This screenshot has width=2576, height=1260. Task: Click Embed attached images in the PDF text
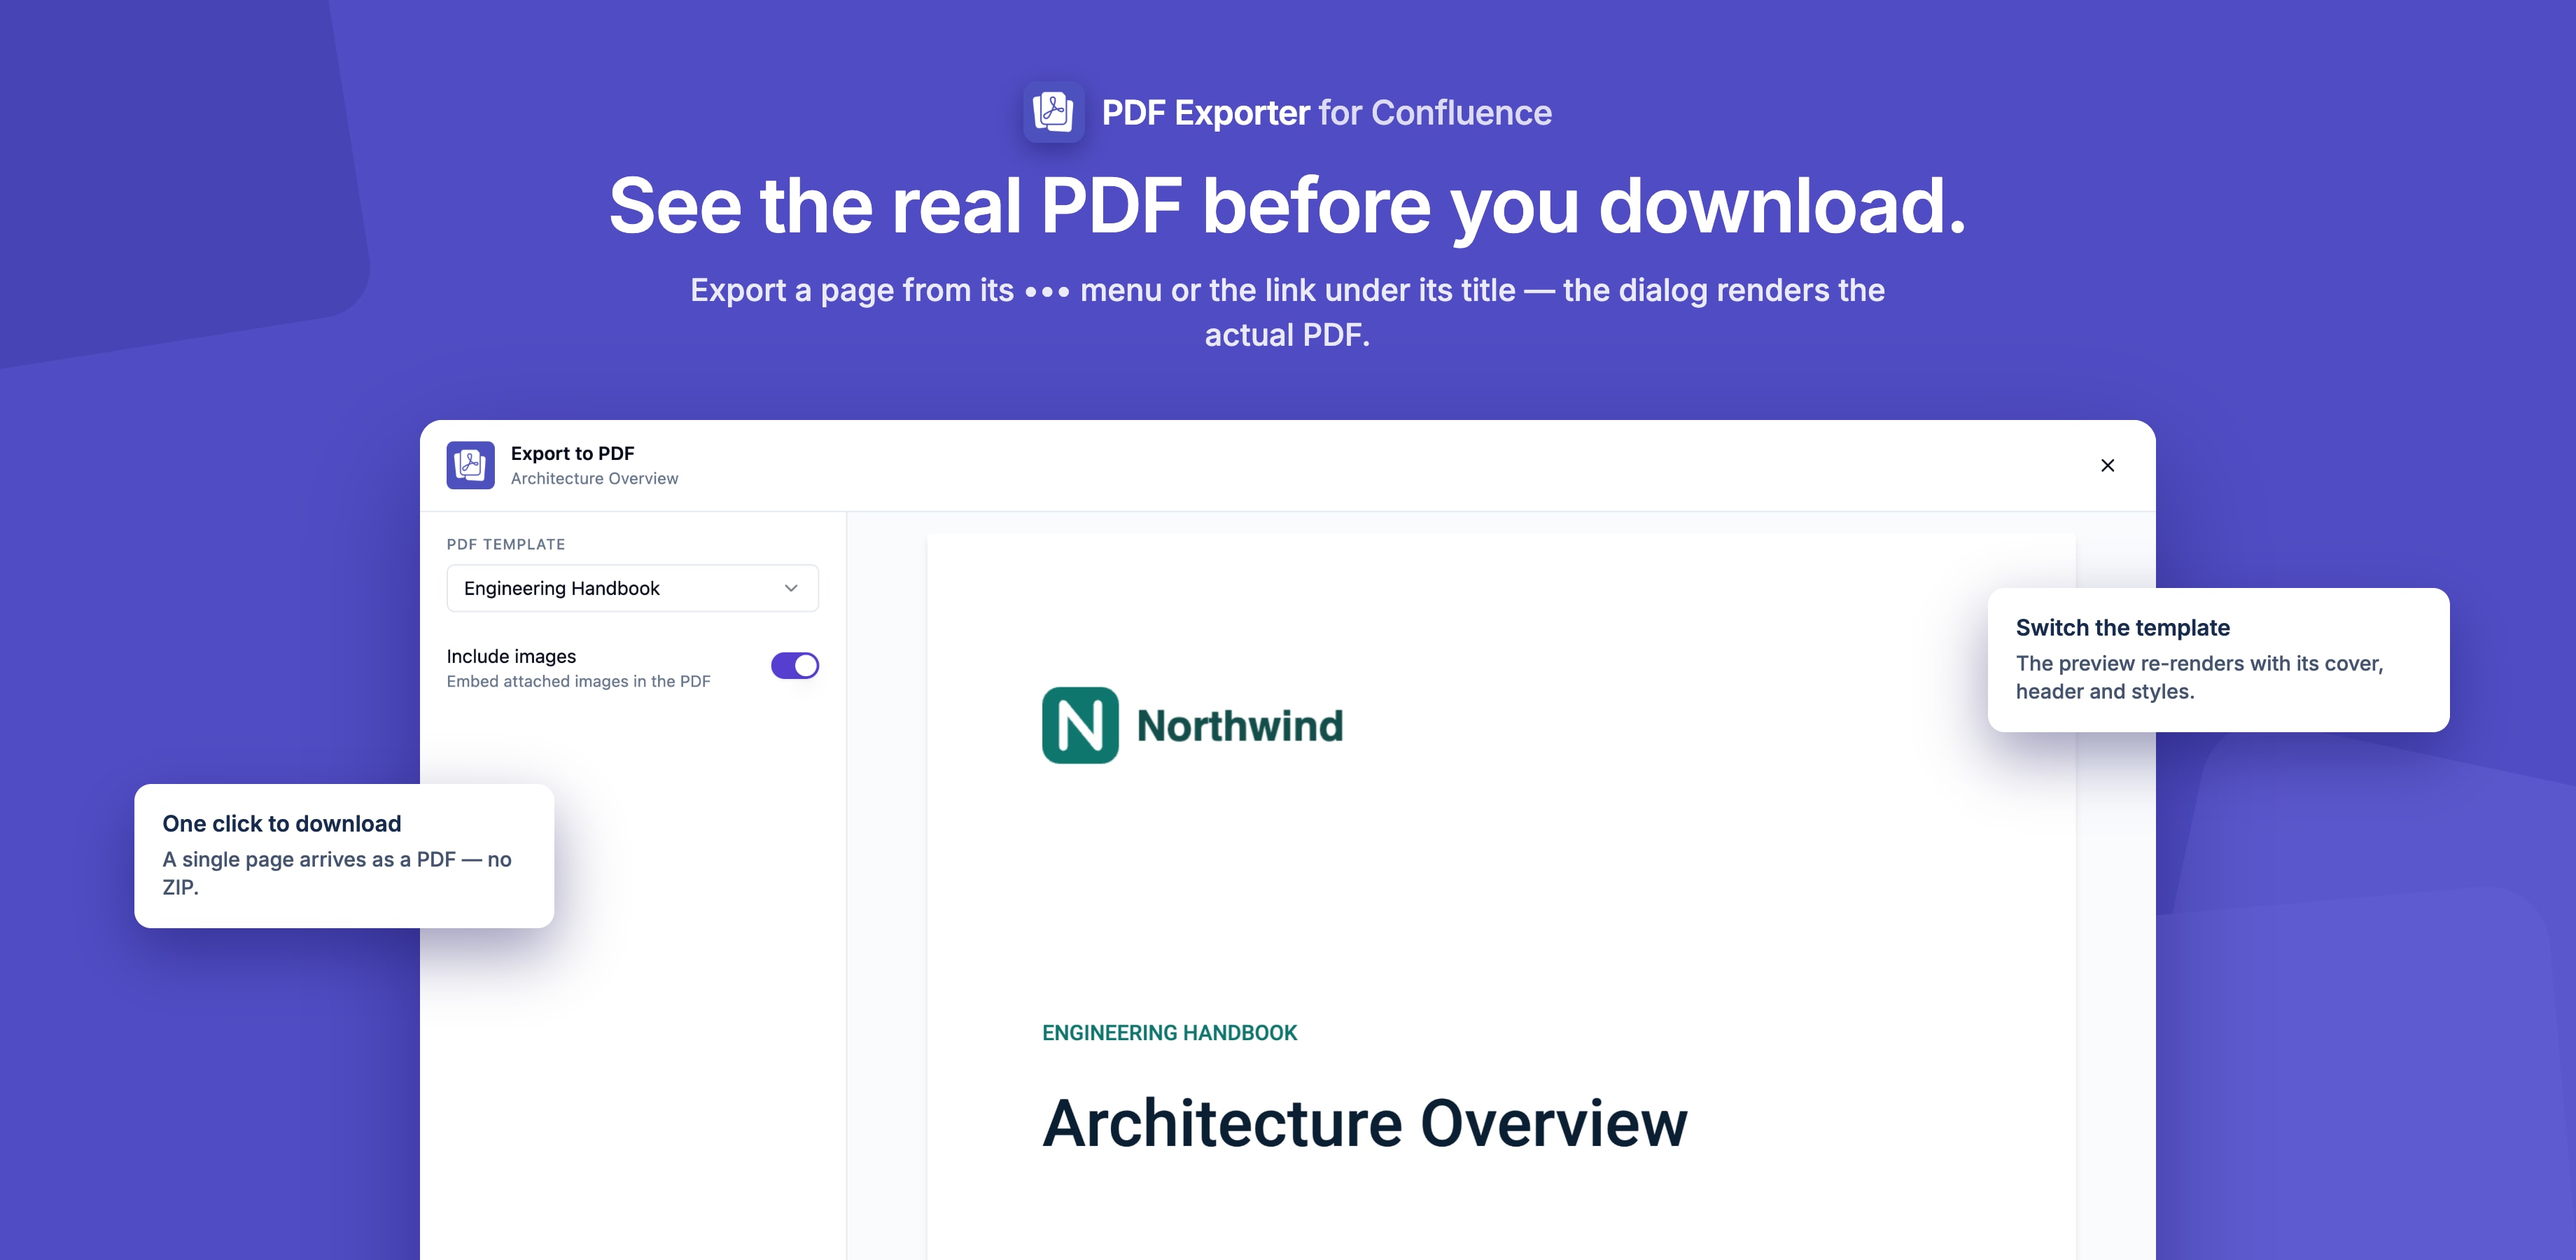(x=578, y=682)
